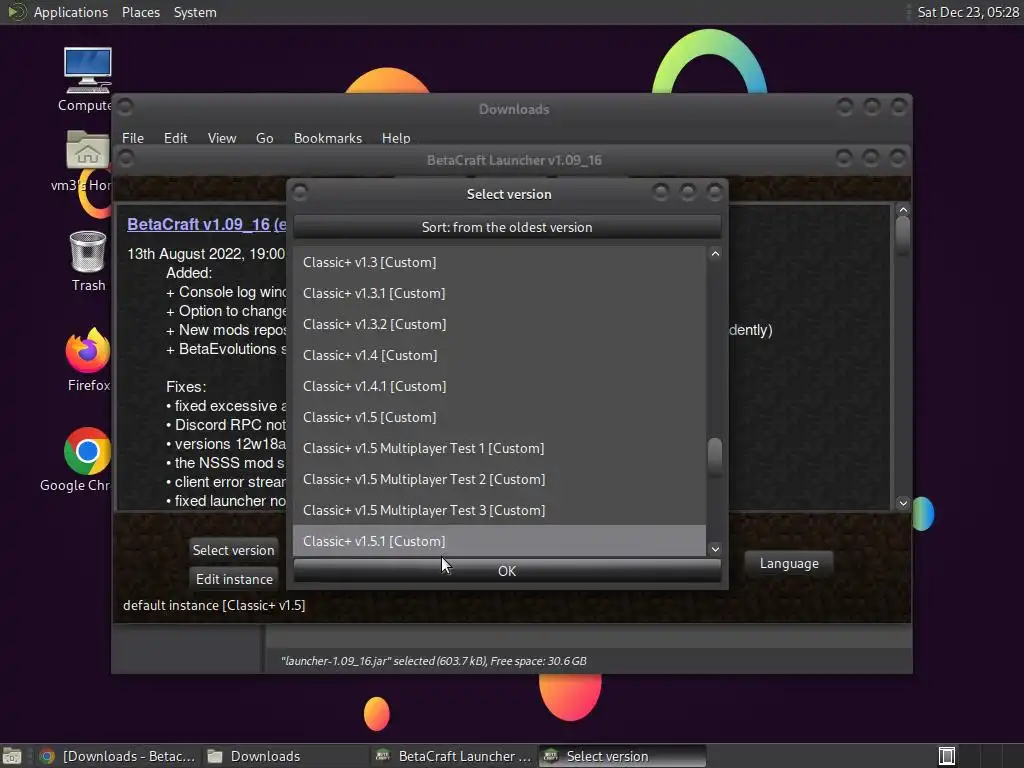Open the Applications menu
The image size is (1024, 768).
point(71,12)
